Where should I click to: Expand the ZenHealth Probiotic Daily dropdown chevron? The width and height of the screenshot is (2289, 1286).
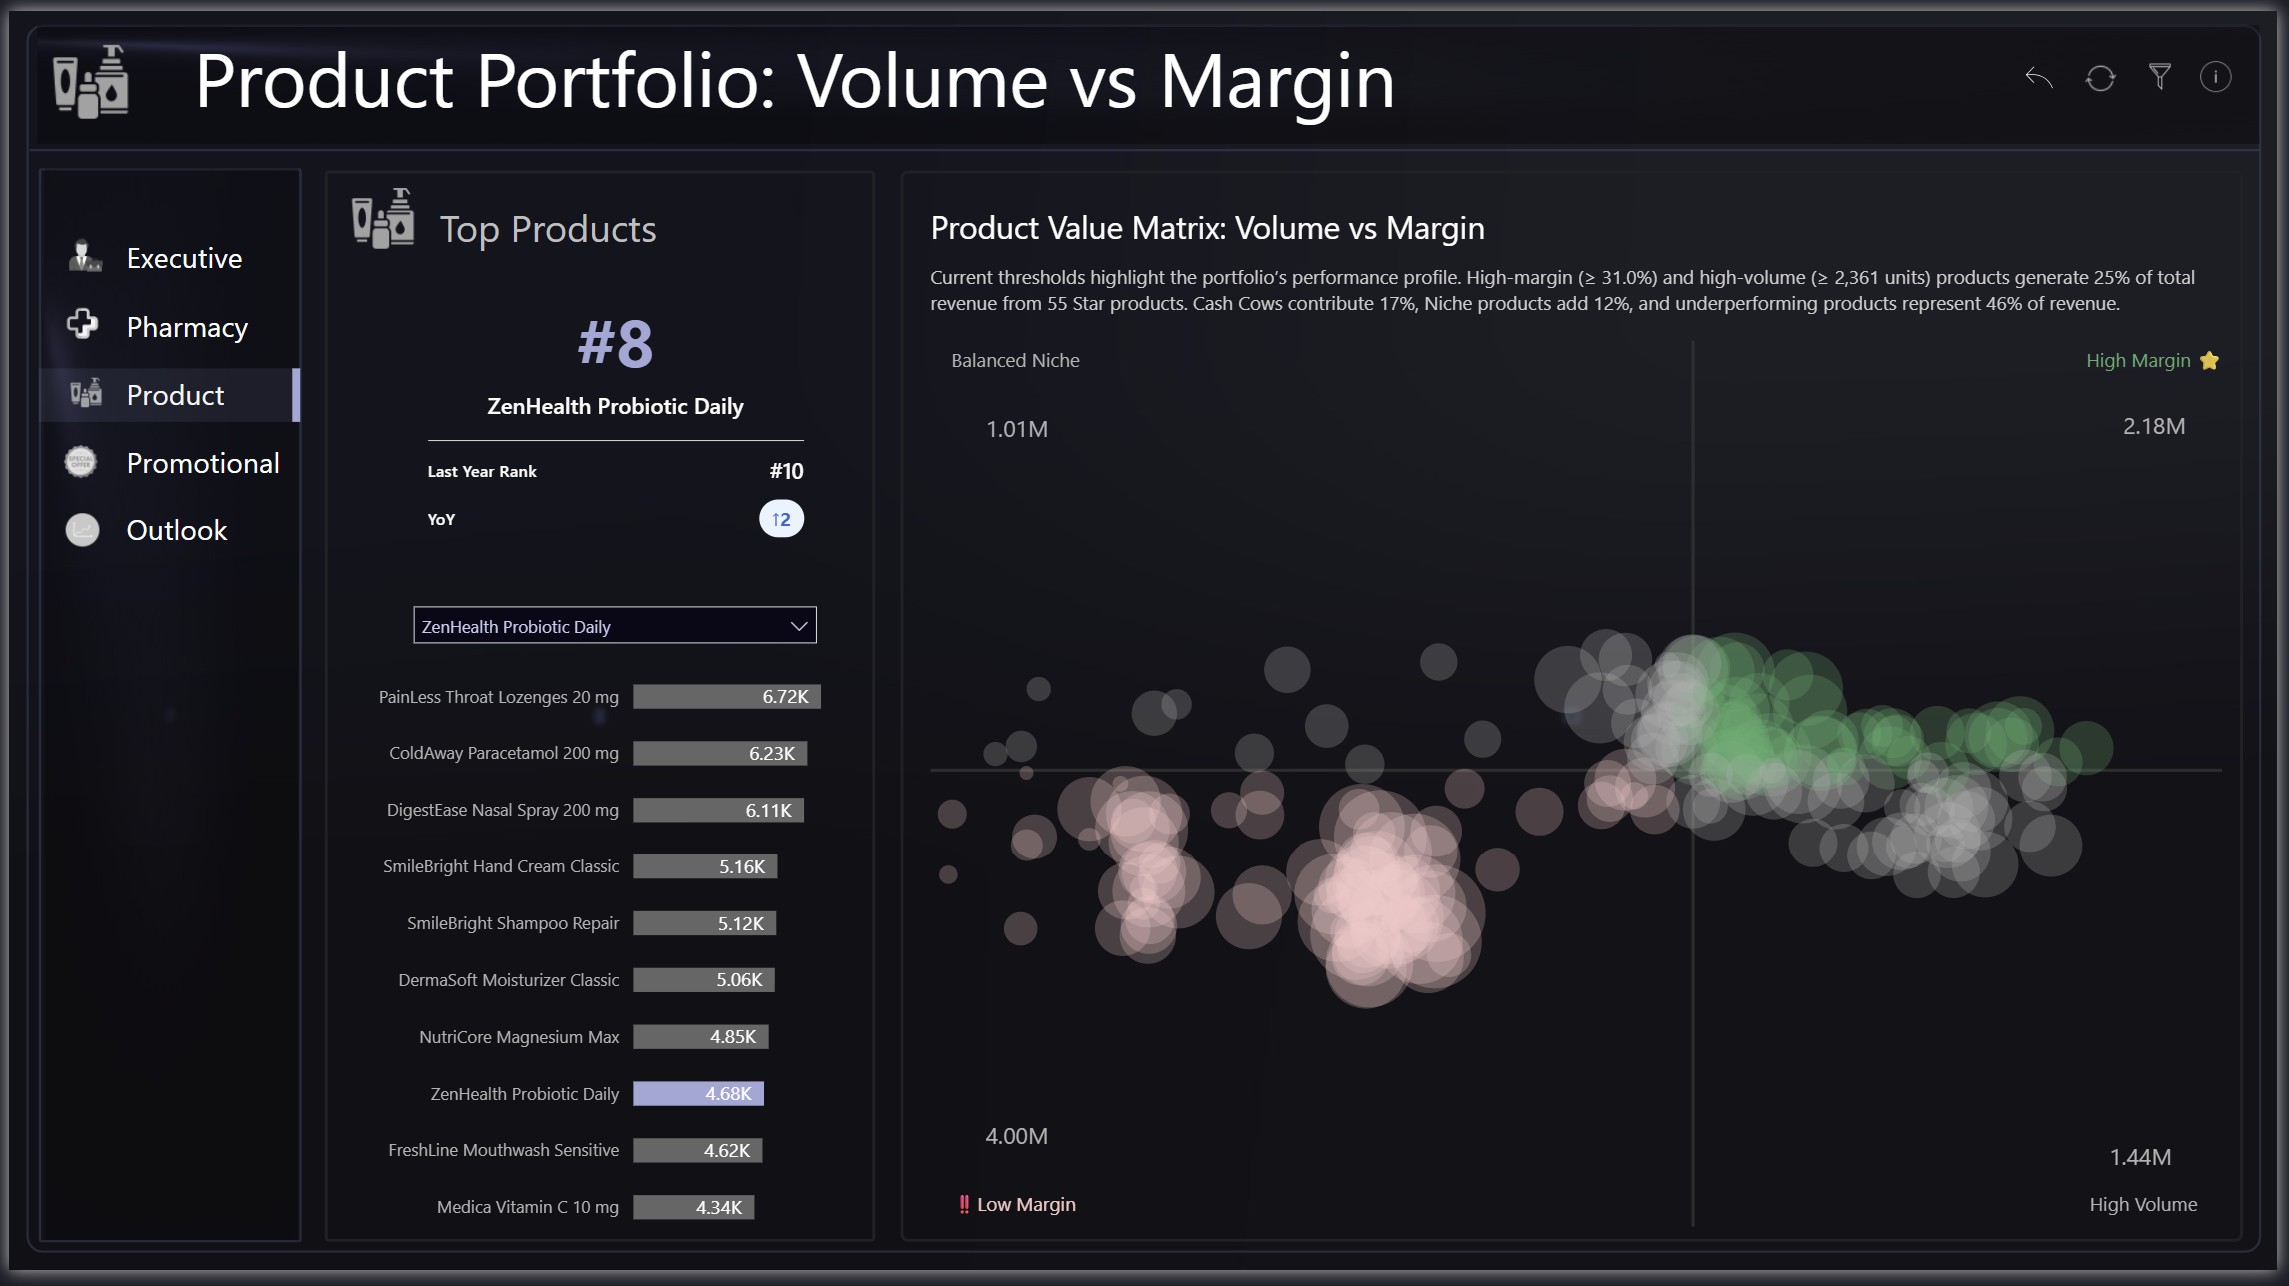click(x=798, y=626)
